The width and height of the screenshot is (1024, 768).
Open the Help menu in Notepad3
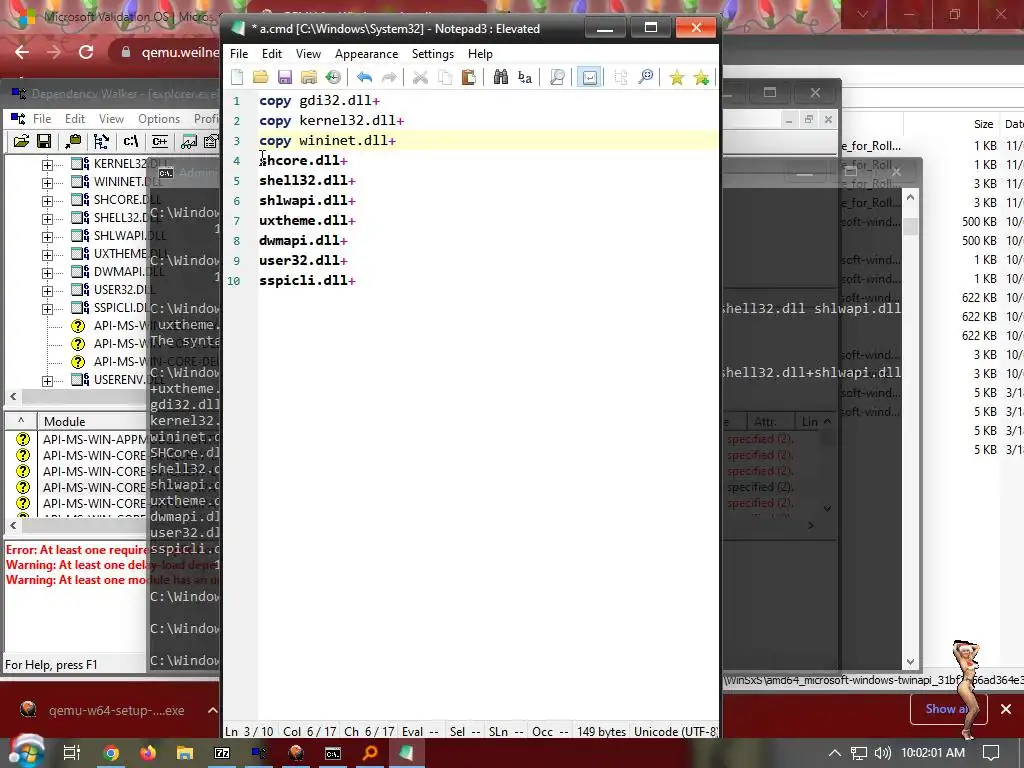pos(480,54)
